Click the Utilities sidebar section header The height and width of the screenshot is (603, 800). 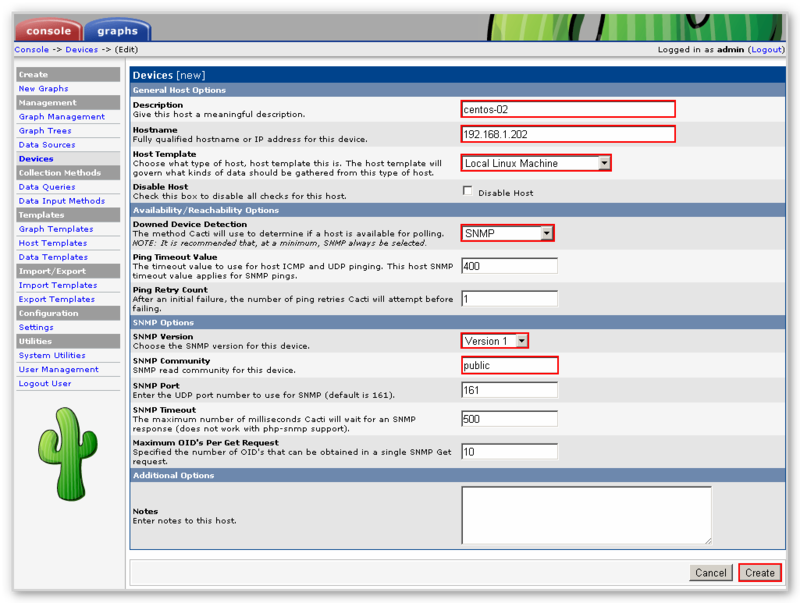(x=68, y=341)
